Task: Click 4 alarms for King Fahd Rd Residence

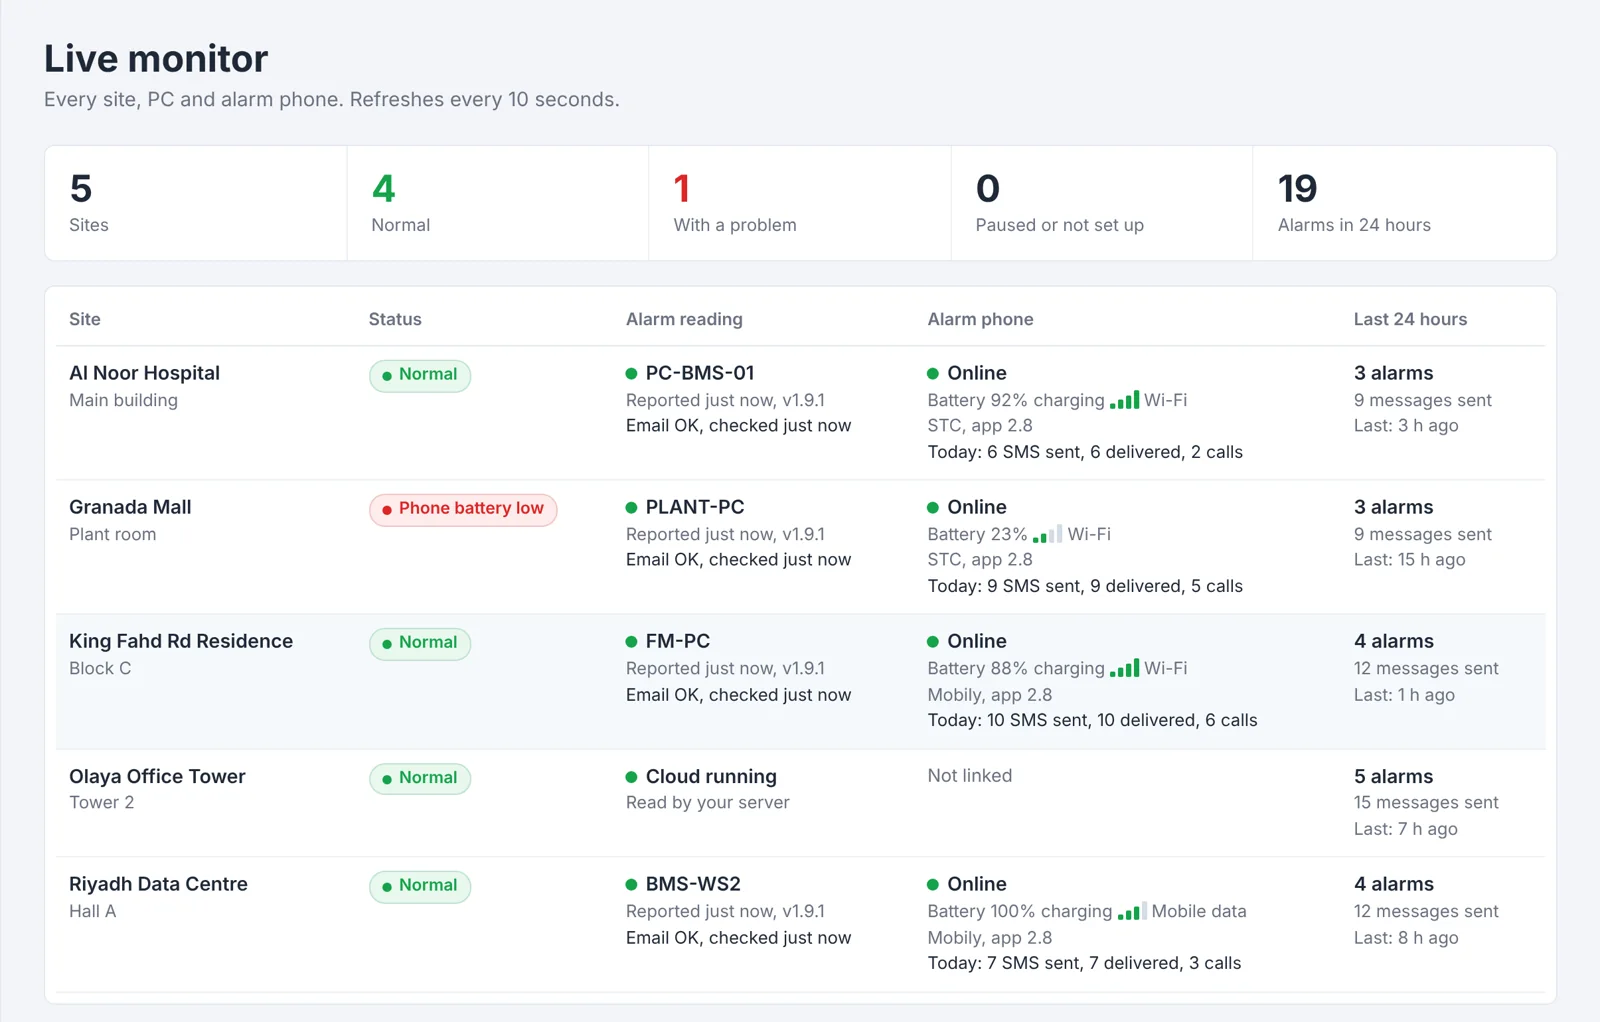Action: 1394,641
